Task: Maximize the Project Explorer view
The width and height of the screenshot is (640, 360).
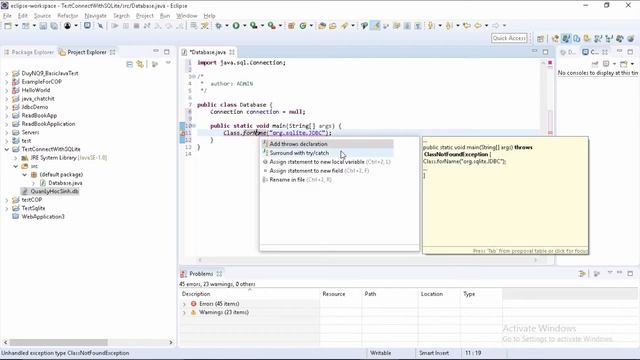Action: click(x=167, y=52)
